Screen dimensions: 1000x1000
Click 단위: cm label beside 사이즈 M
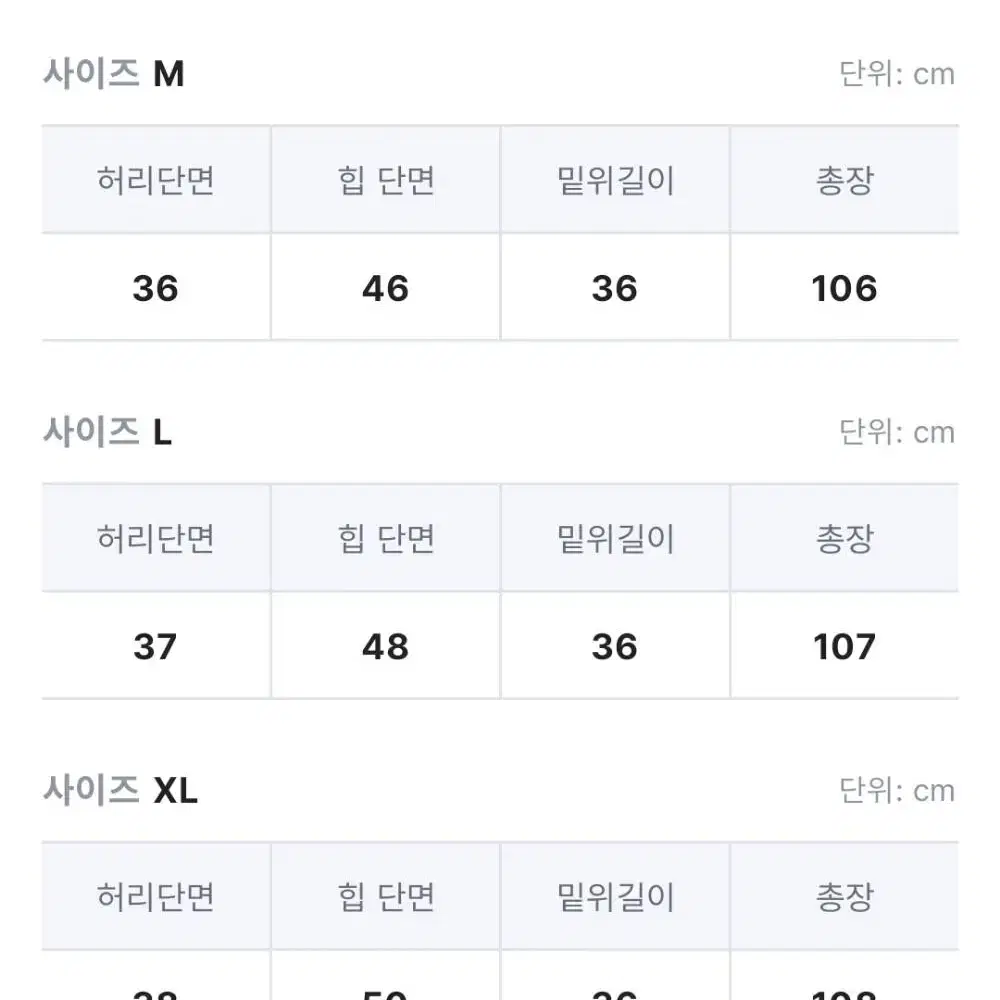click(x=897, y=74)
